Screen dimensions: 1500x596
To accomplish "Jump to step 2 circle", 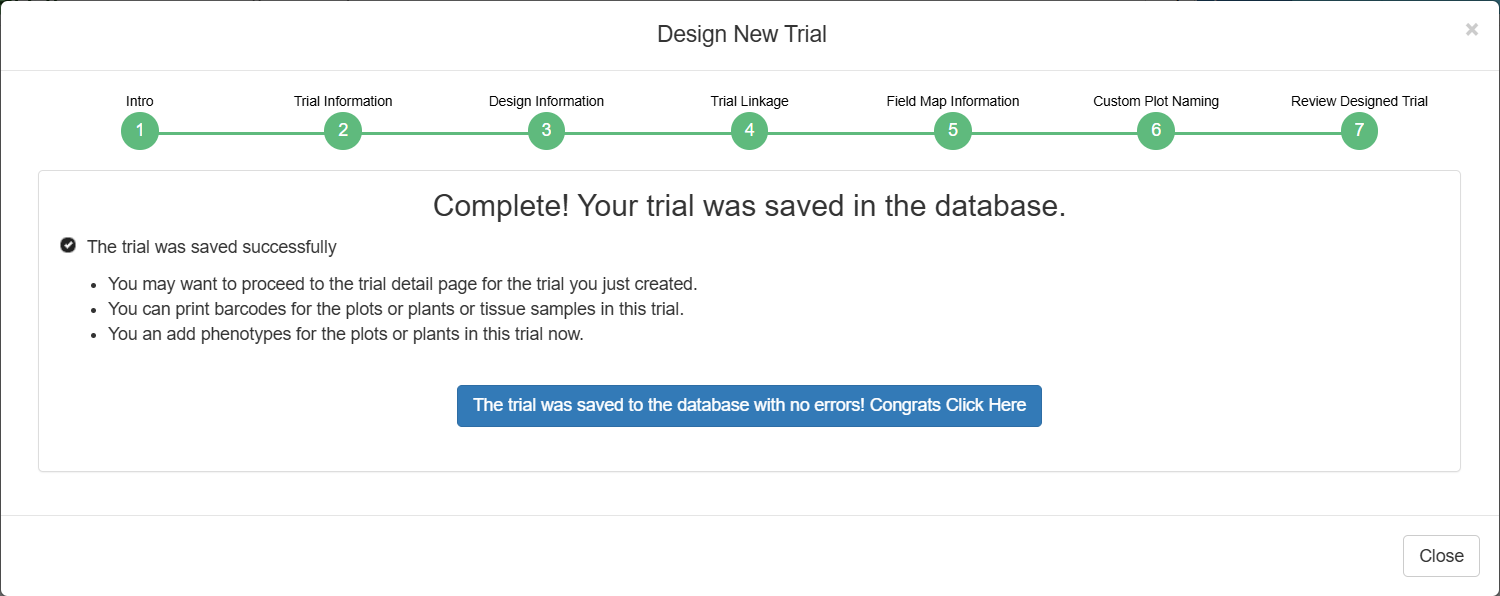I will click(x=343, y=131).
